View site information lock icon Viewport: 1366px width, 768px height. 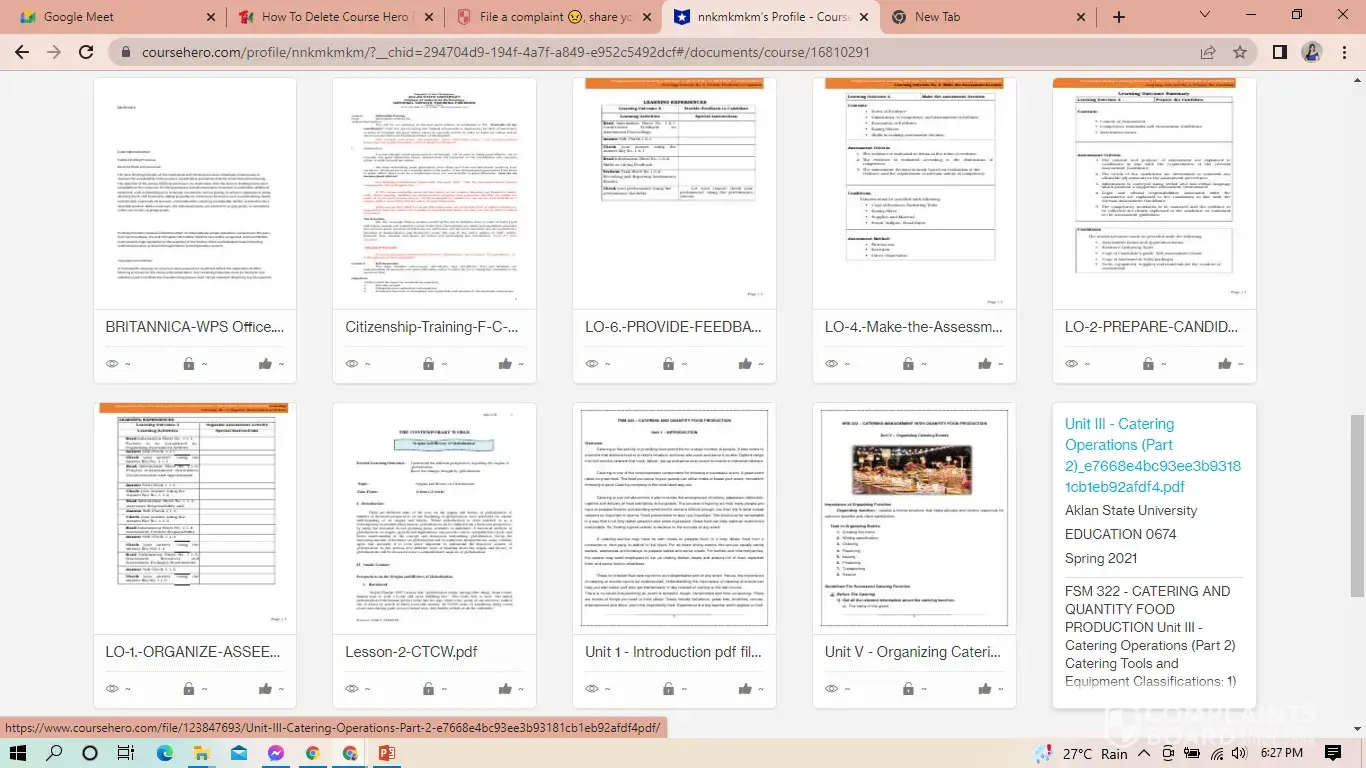pos(126,52)
